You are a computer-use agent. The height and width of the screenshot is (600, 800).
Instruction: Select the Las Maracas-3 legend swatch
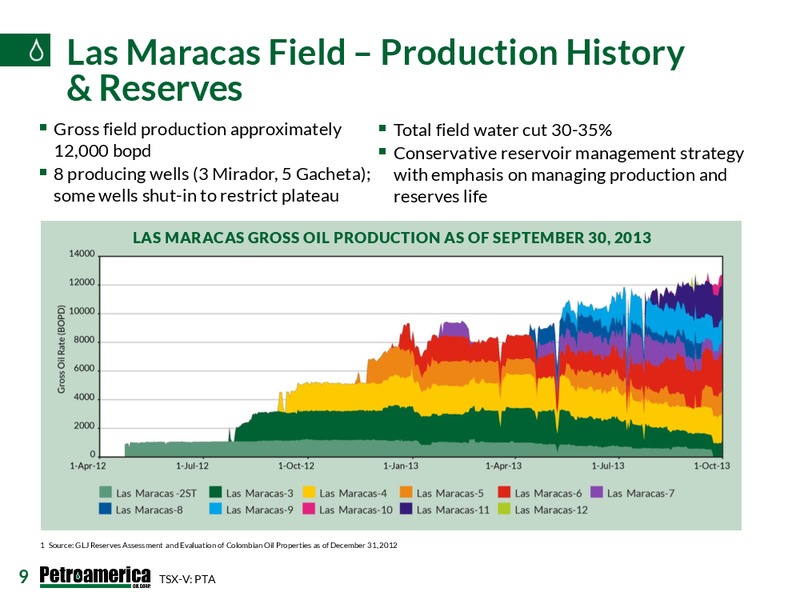click(215, 492)
